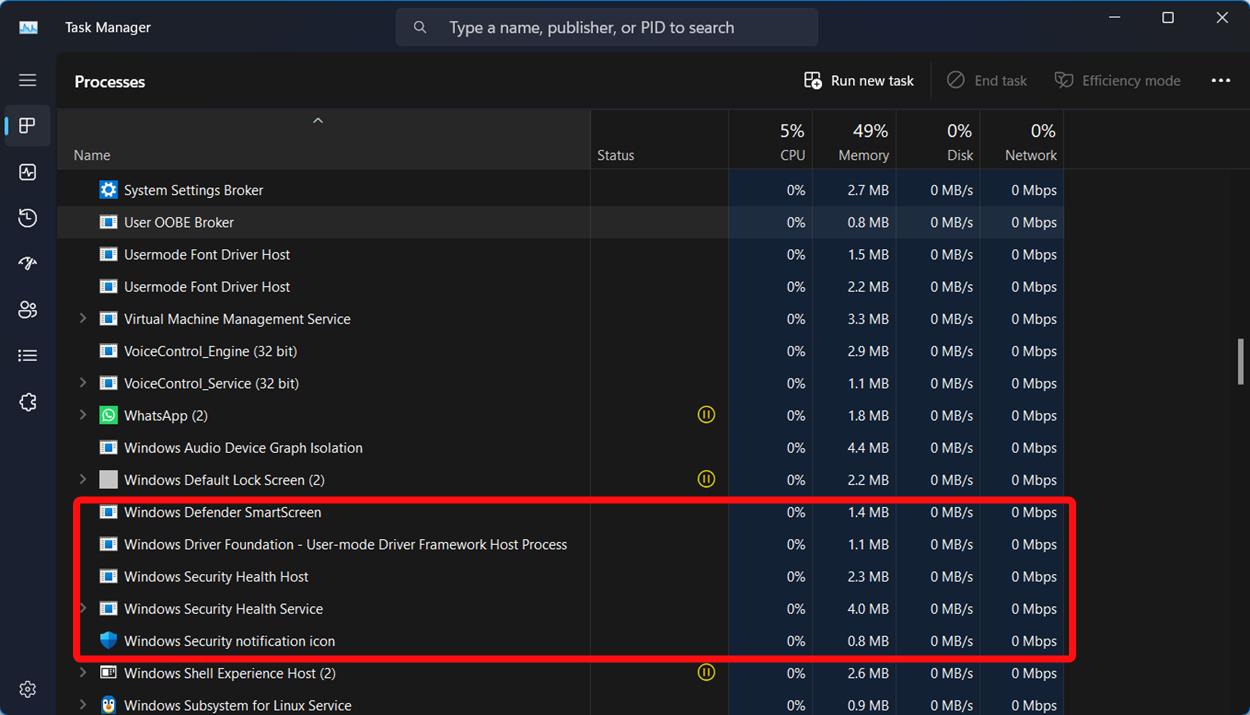Image resolution: width=1250 pixels, height=715 pixels.
Task: Open the Services page icon
Action: [x=27, y=401]
